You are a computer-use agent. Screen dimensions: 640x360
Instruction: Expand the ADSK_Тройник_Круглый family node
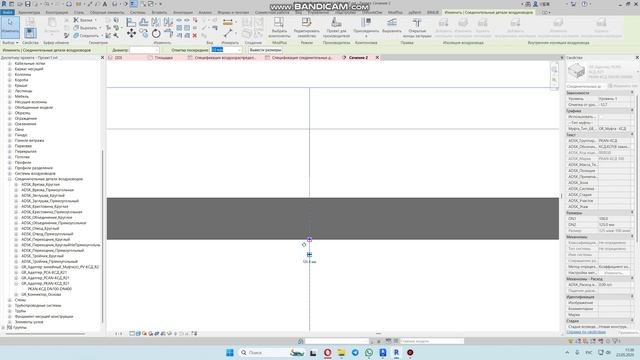pyautogui.click(x=16, y=256)
